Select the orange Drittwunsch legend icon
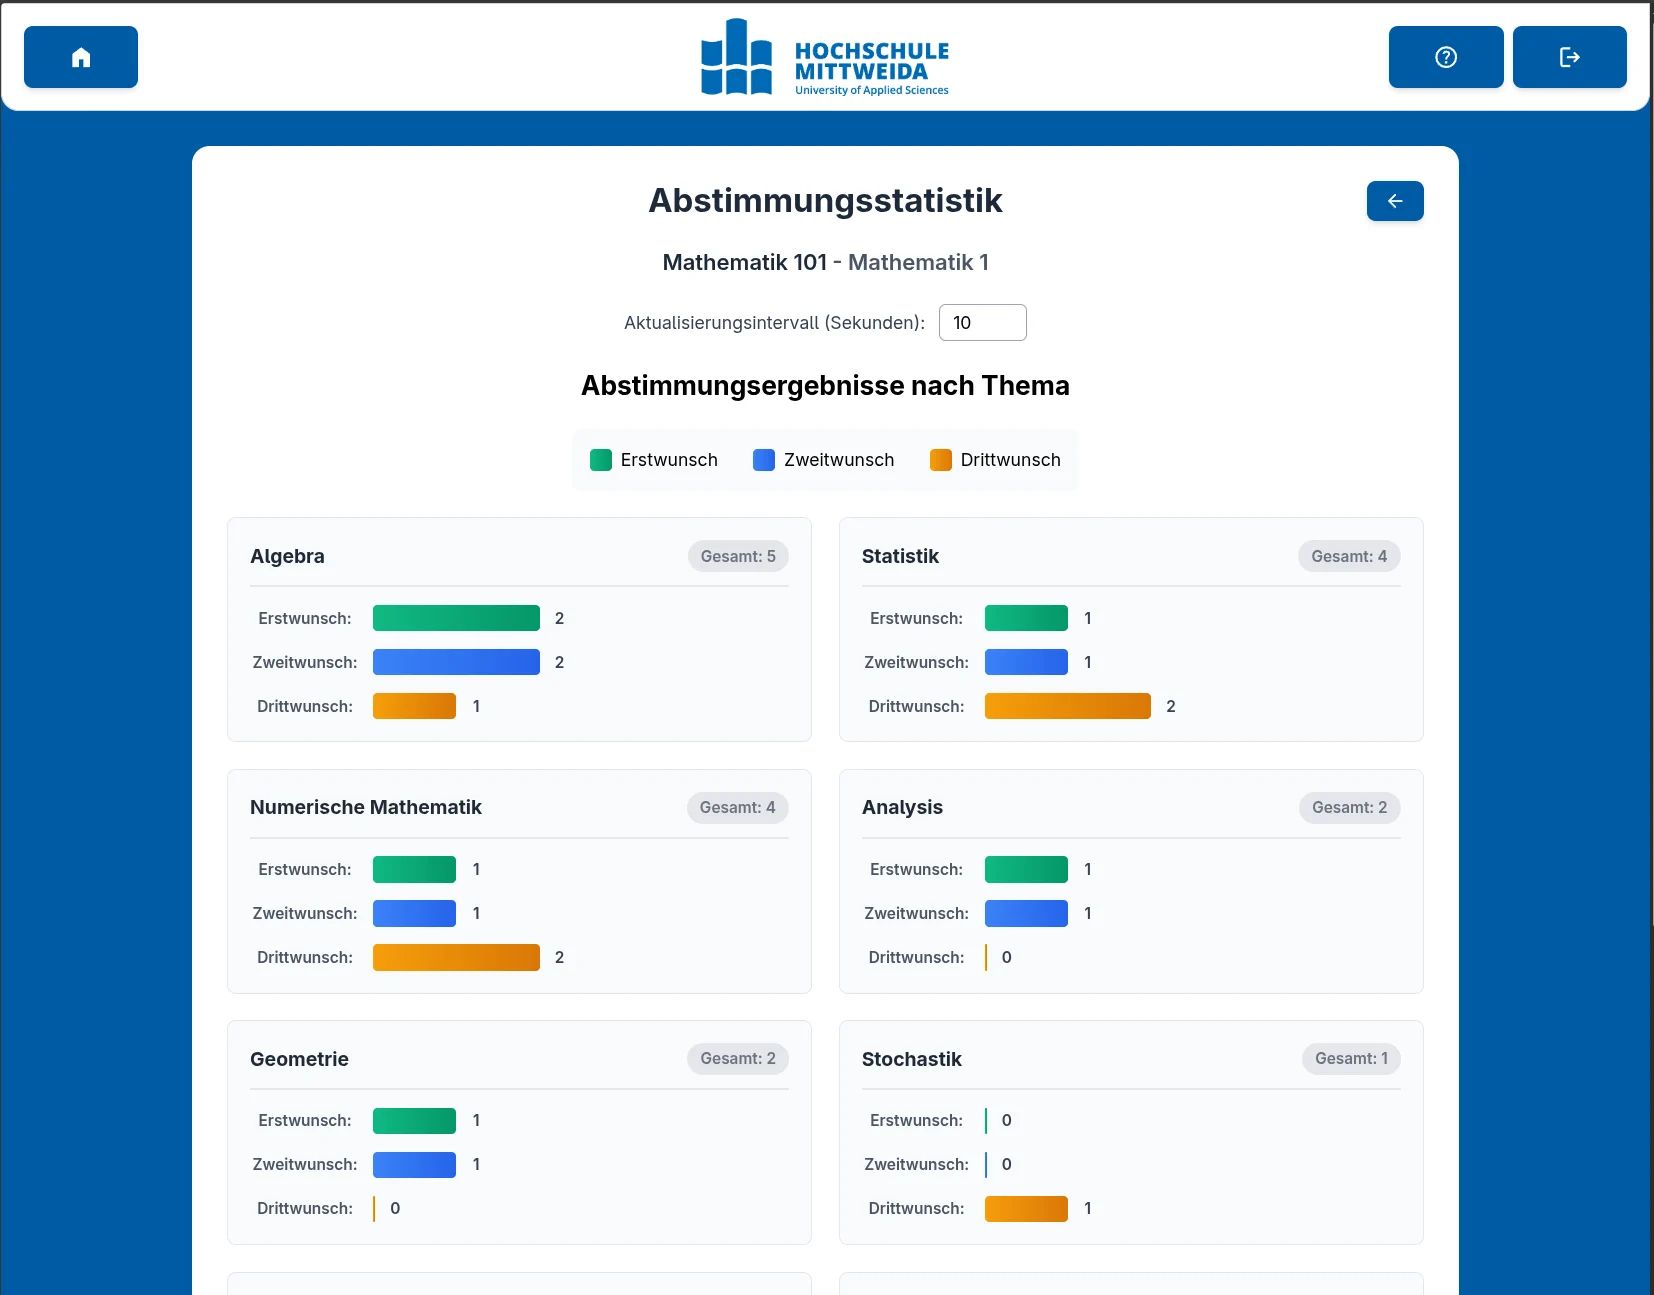The width and height of the screenshot is (1654, 1295). 940,460
